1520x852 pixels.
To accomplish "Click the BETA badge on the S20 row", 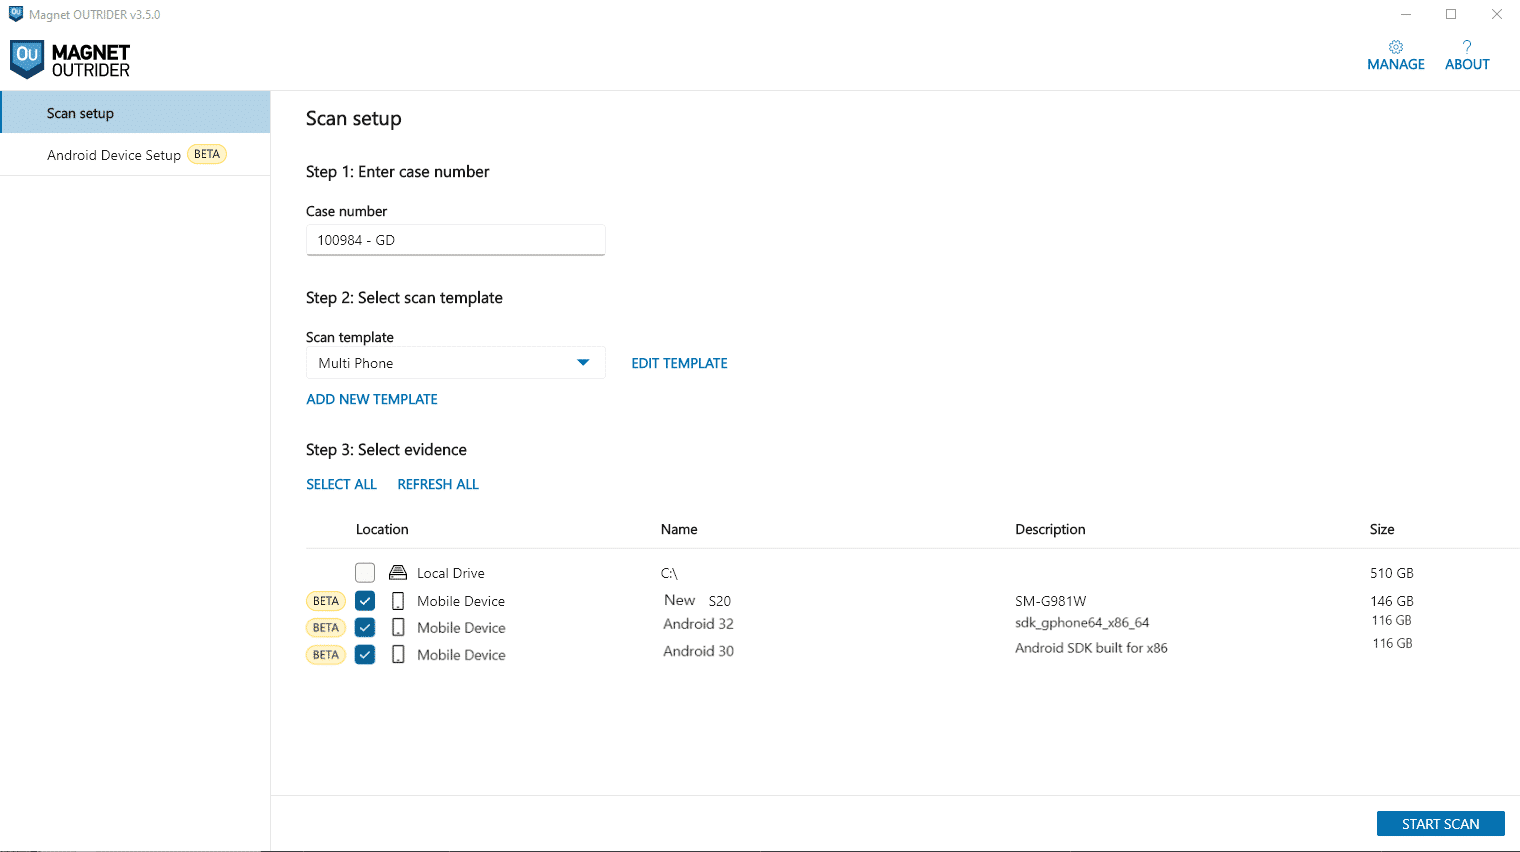I will (x=326, y=601).
